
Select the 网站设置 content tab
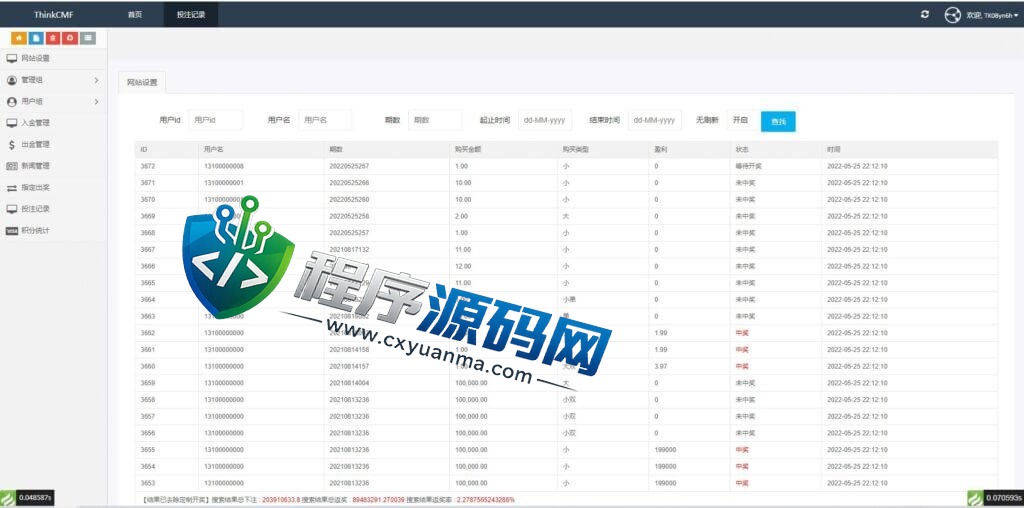click(x=142, y=82)
